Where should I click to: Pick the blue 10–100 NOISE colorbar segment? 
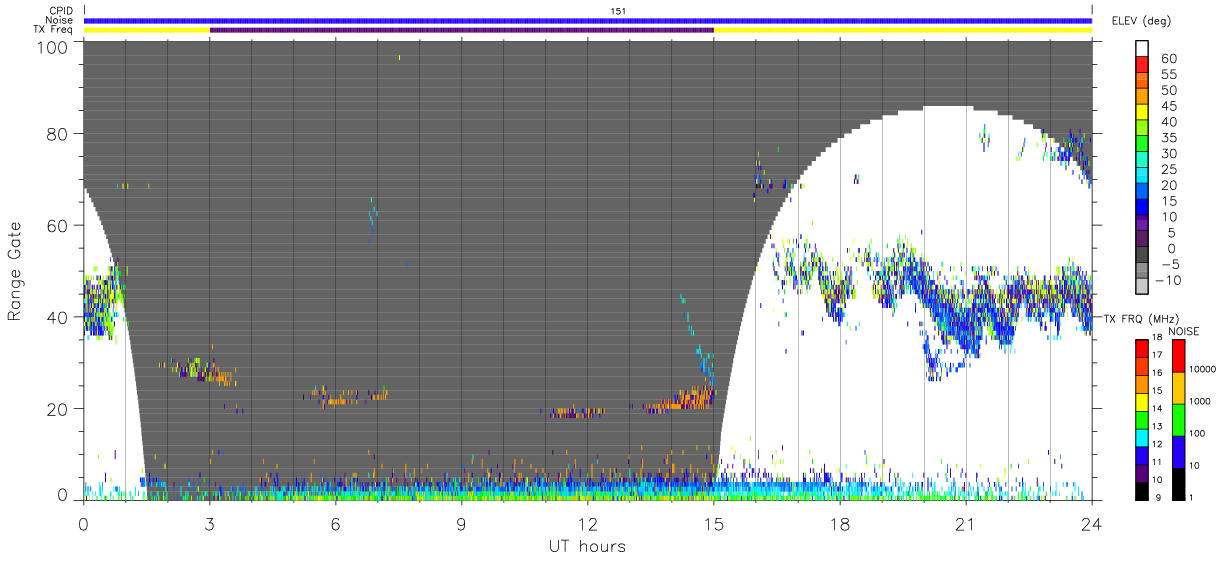point(1179,451)
